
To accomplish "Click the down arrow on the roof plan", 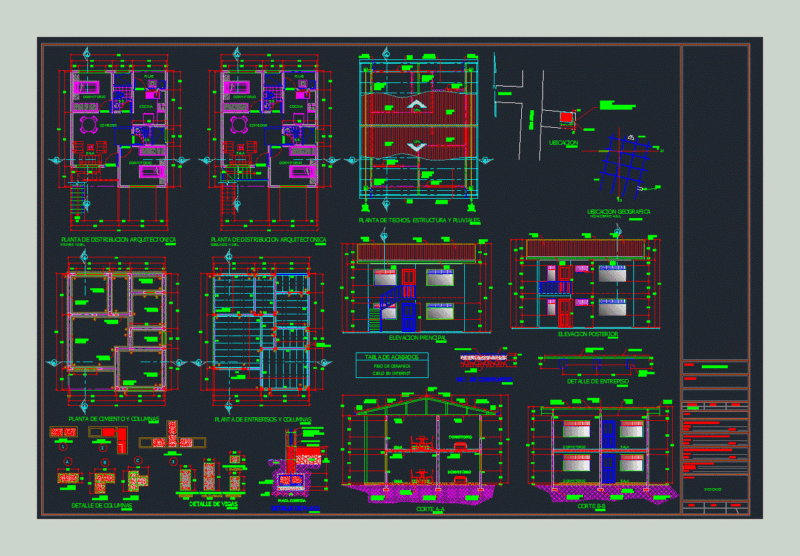I will (417, 147).
